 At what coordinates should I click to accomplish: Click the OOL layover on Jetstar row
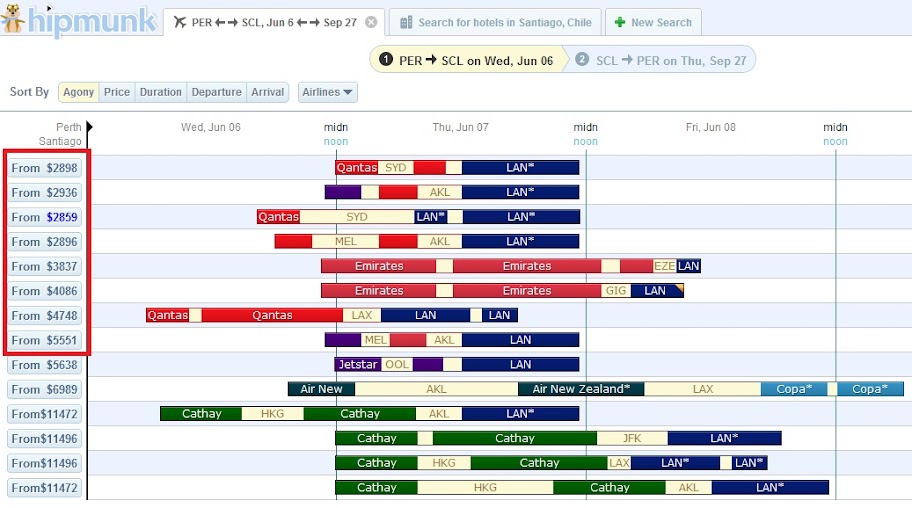[397, 364]
